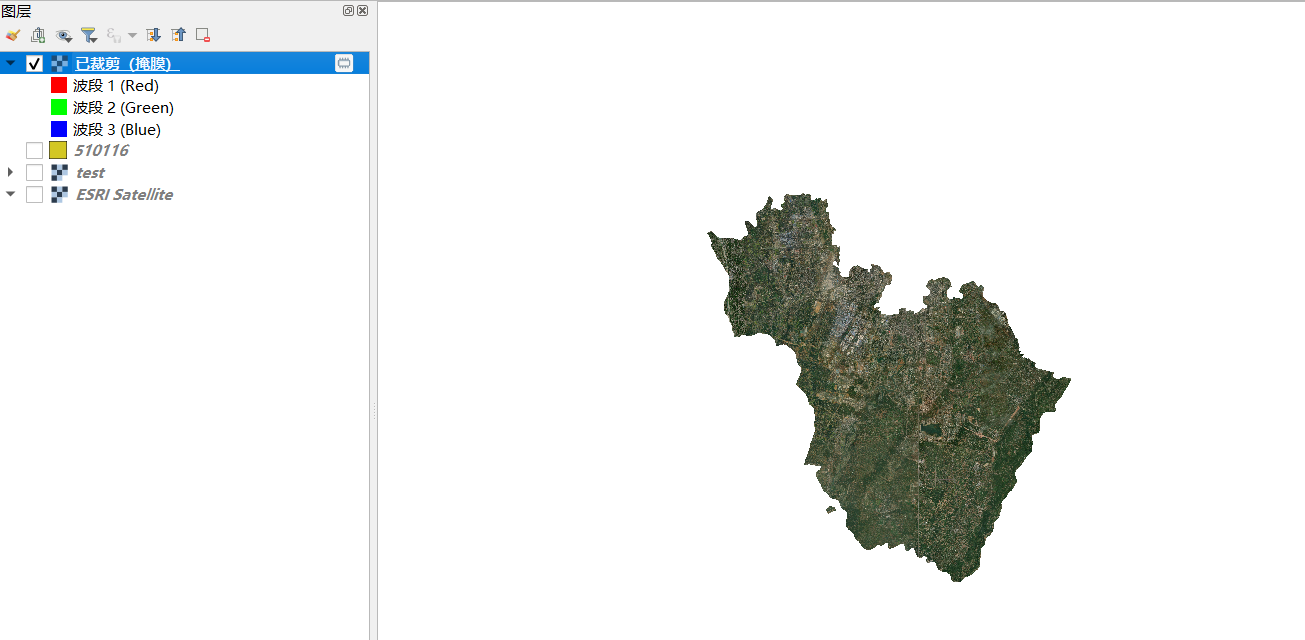The image size is (1305, 640).
Task: Select the test layer name
Action: 90,172
